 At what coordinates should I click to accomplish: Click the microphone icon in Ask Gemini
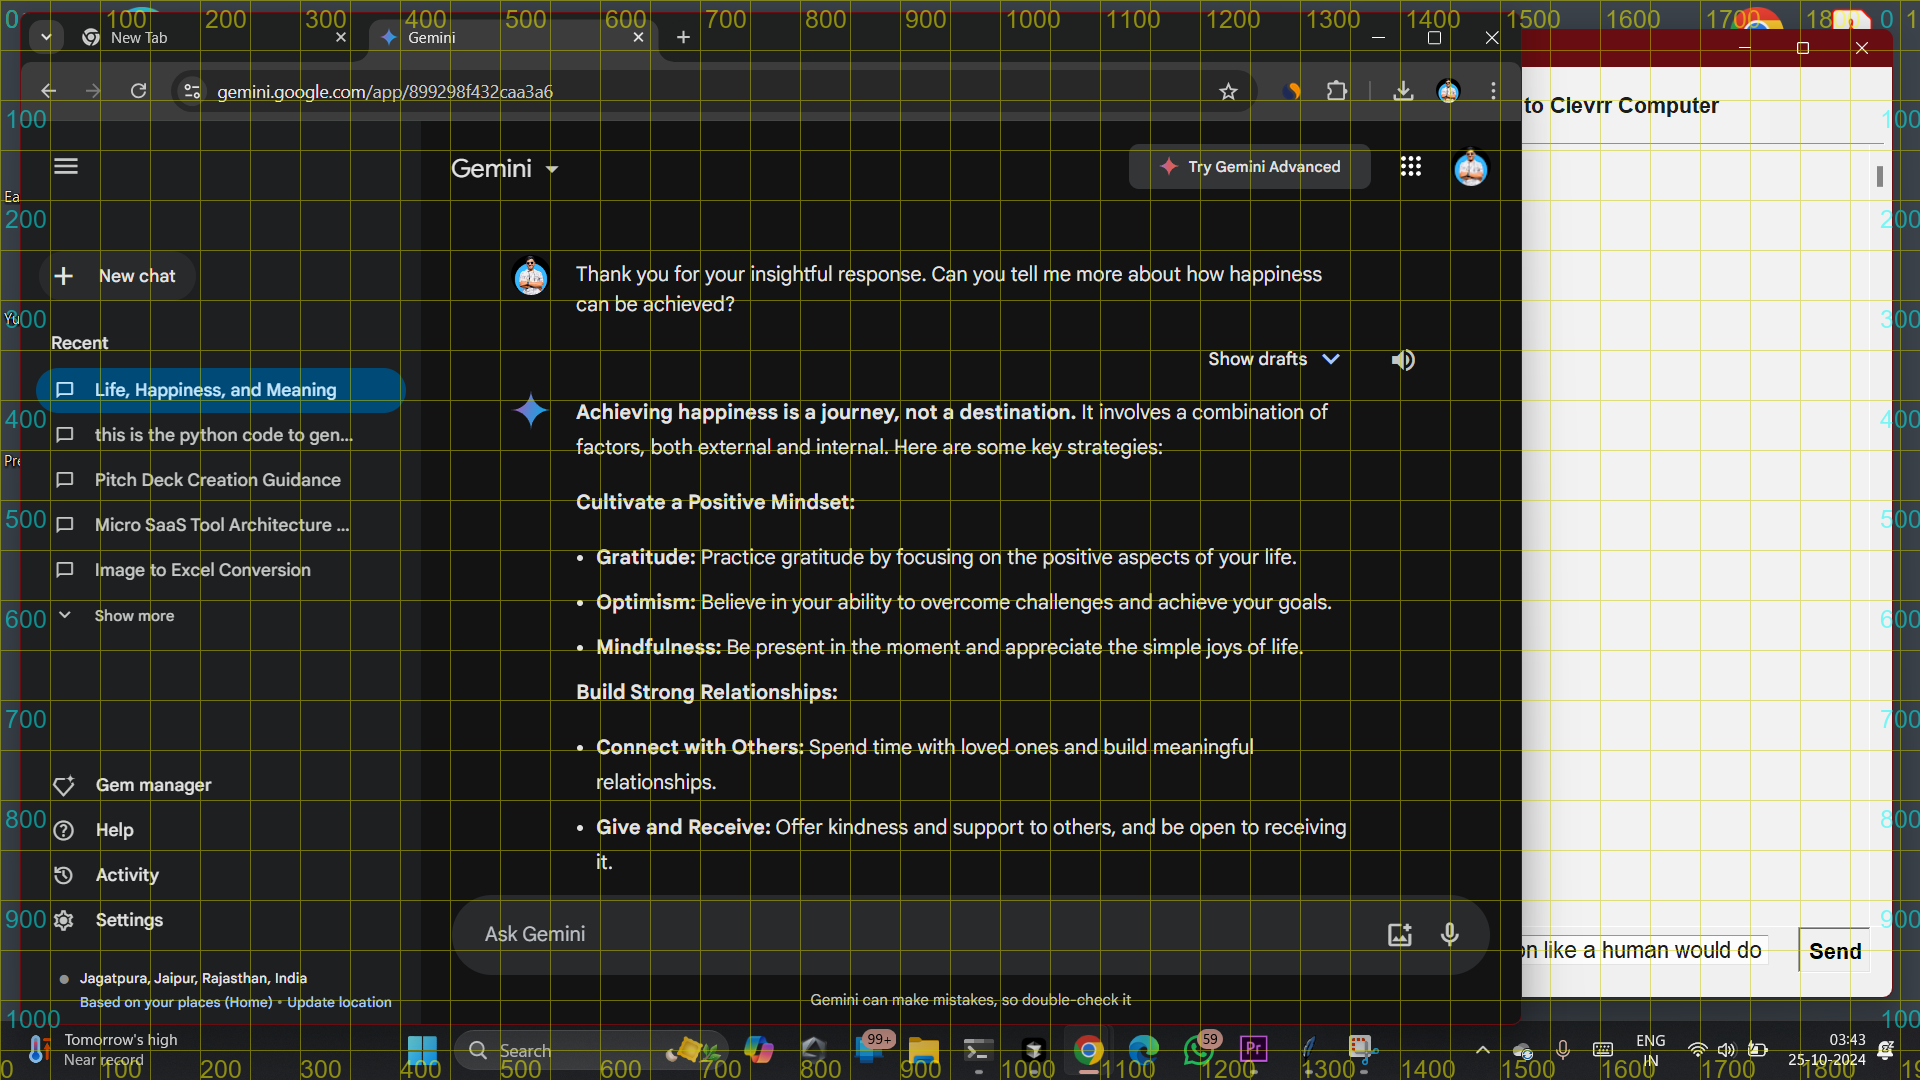[x=1449, y=934]
